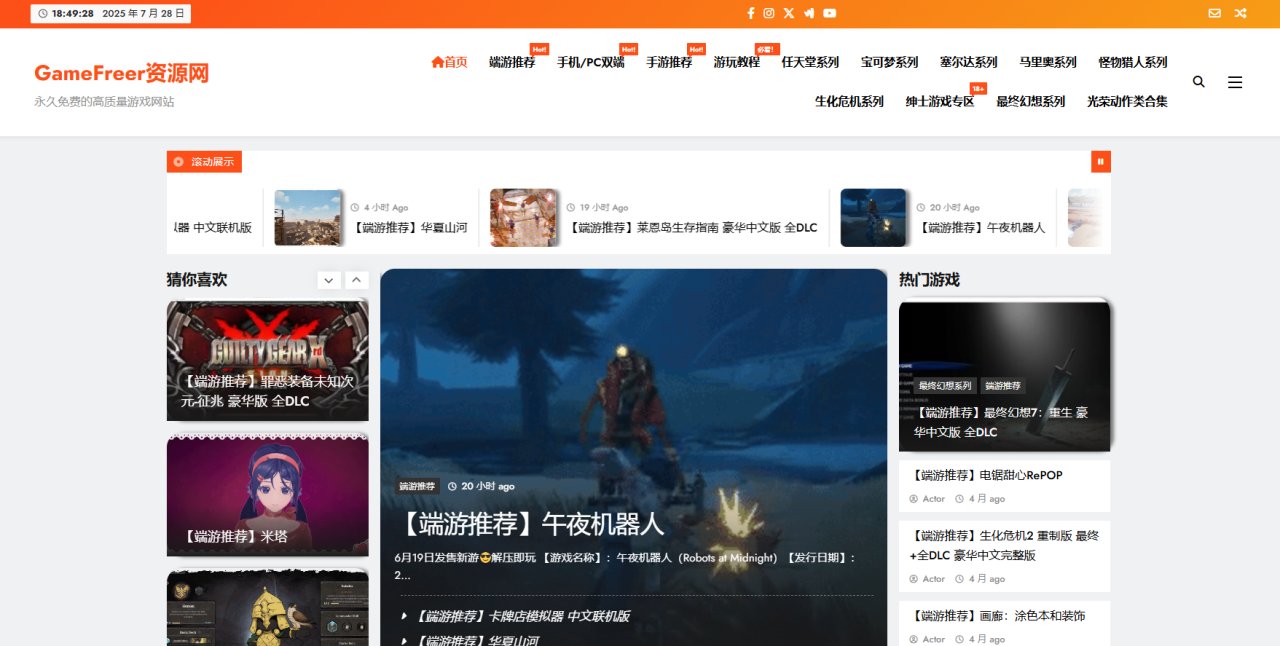Open the 任天堂系列 menu item
This screenshot has width=1280, height=646.
pos(810,62)
